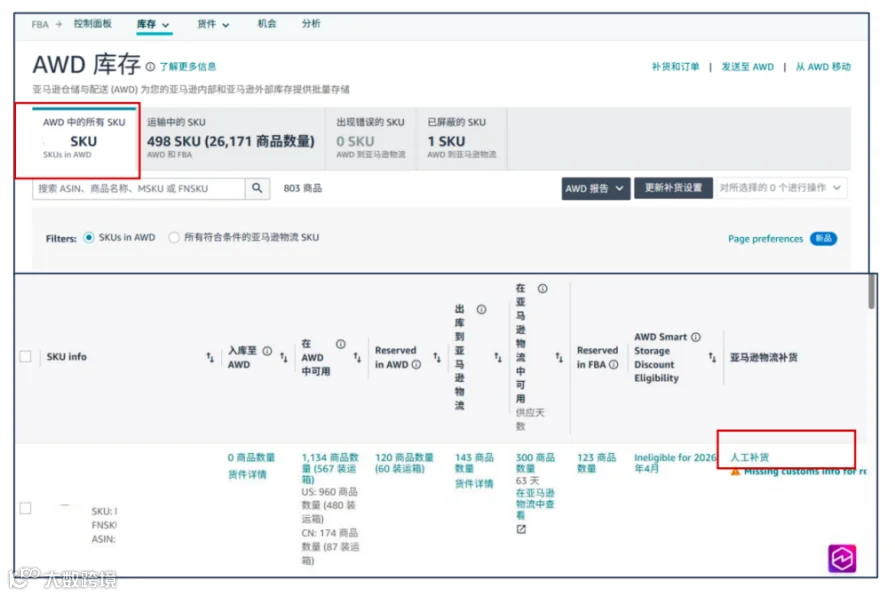Viewport: 895px width, 596px height.
Task: Click 货件详情 link under 0 商品数量
Action: click(x=247, y=474)
